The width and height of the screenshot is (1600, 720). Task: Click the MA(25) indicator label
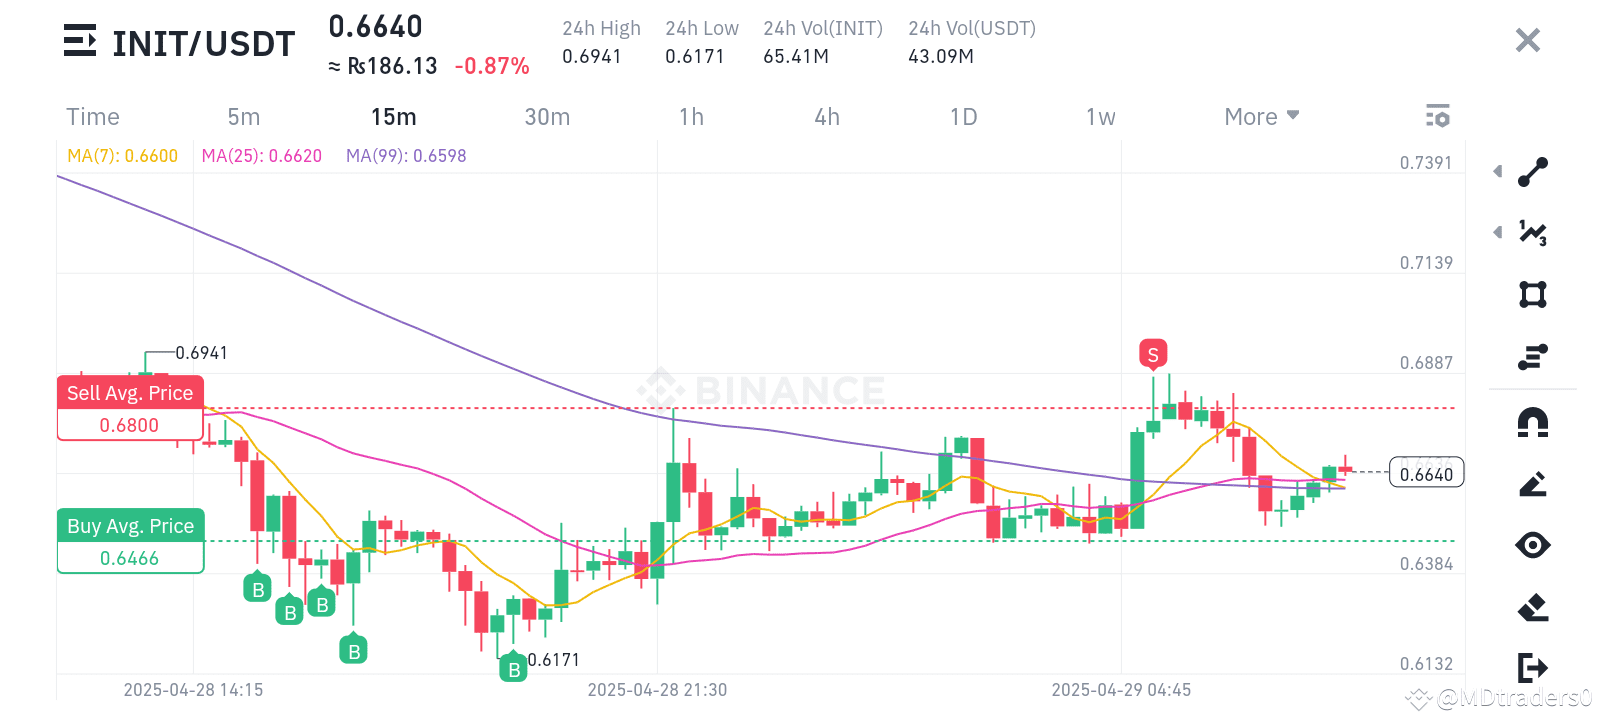[x=261, y=155]
